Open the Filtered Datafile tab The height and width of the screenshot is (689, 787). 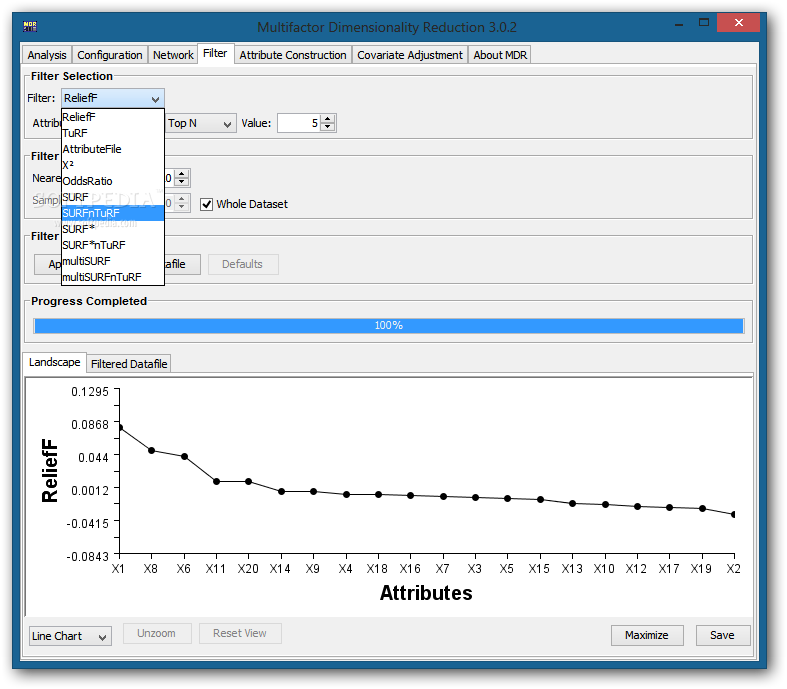[x=129, y=364]
